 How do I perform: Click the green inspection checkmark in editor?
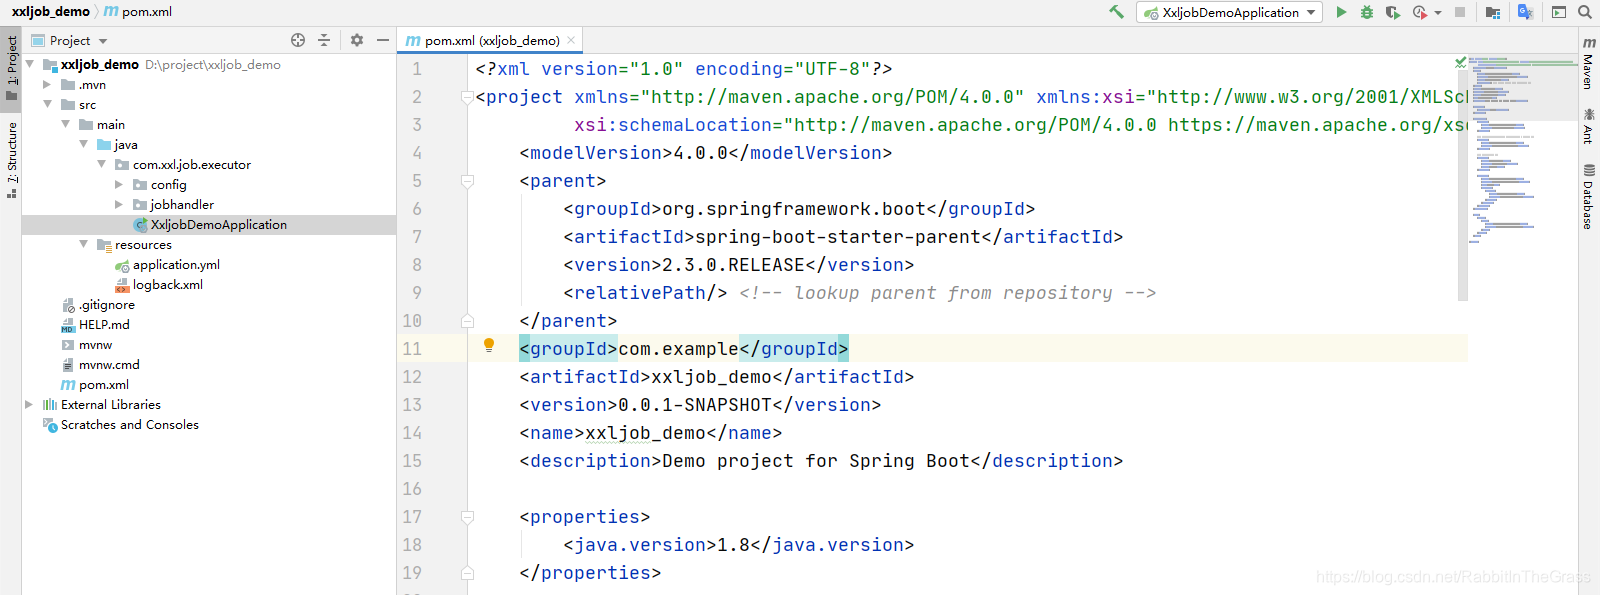1461,62
